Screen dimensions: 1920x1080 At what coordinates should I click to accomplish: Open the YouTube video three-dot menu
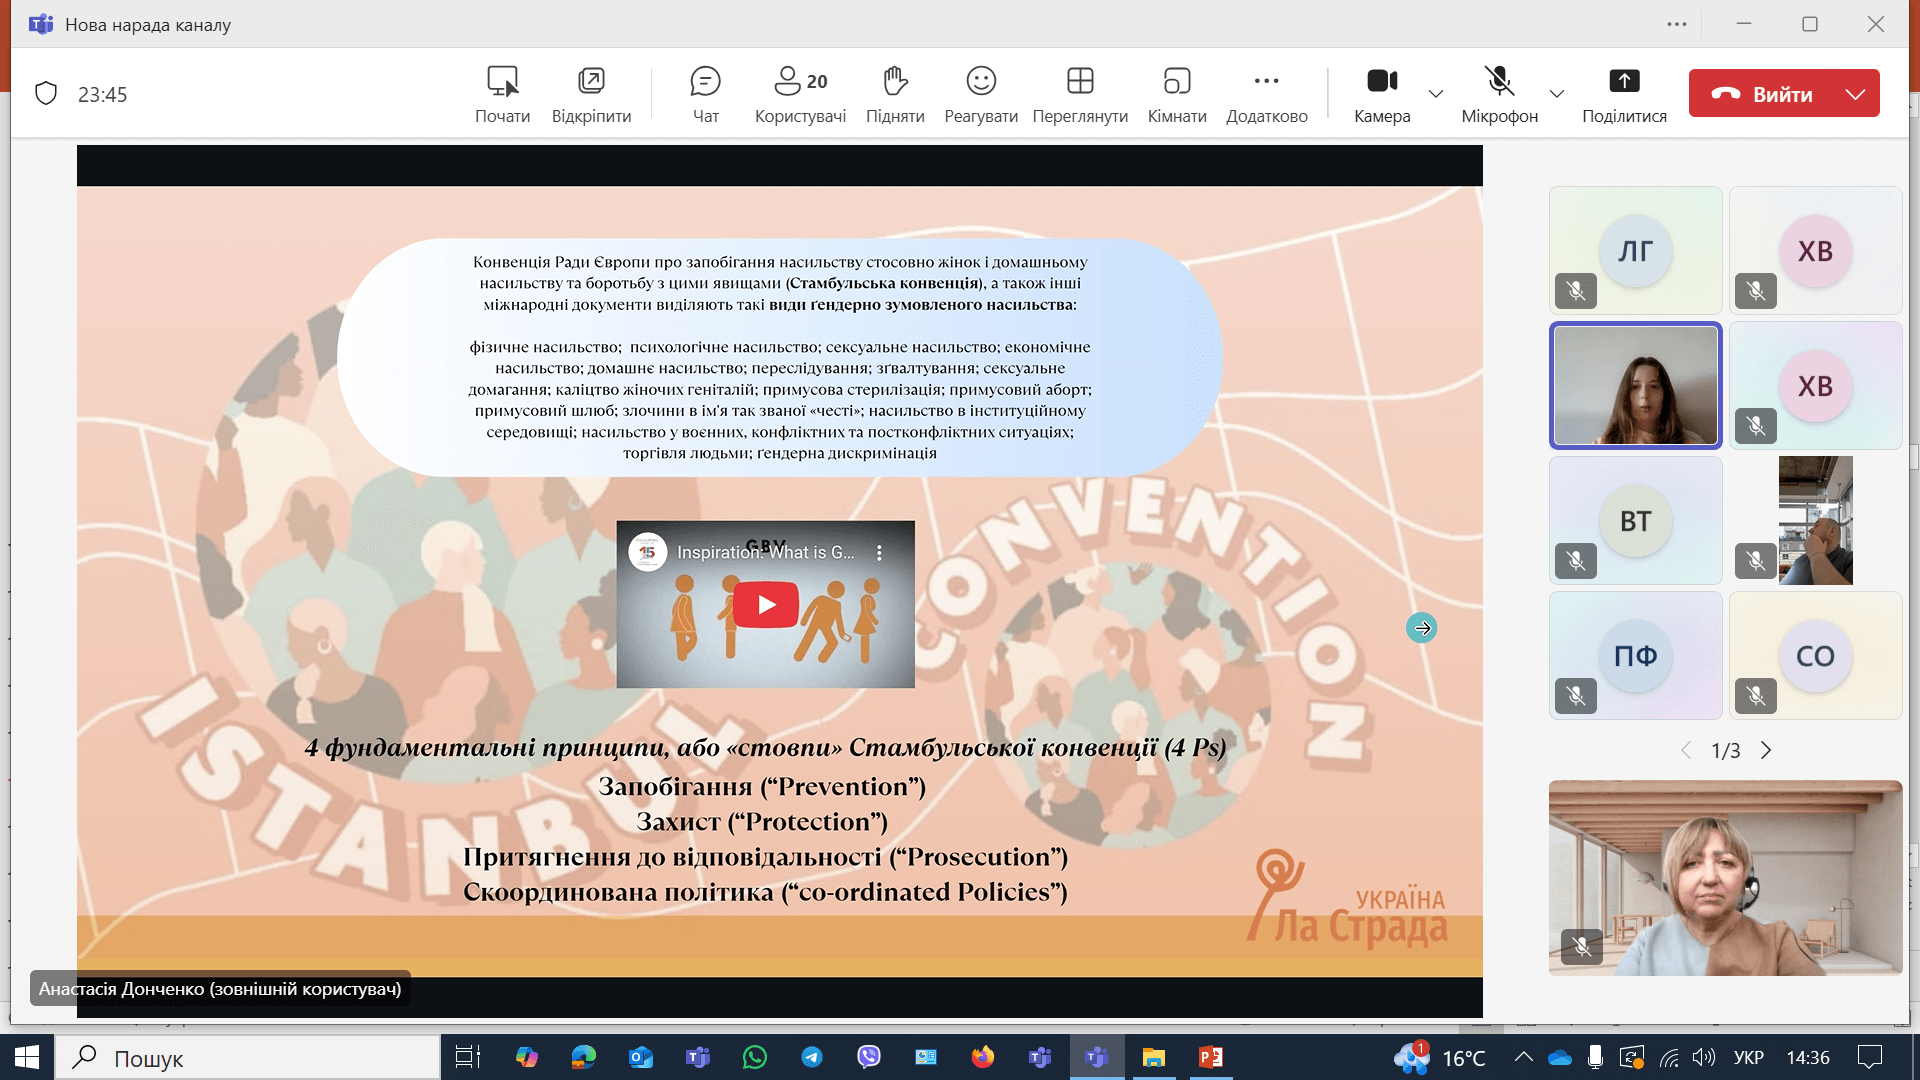(879, 552)
